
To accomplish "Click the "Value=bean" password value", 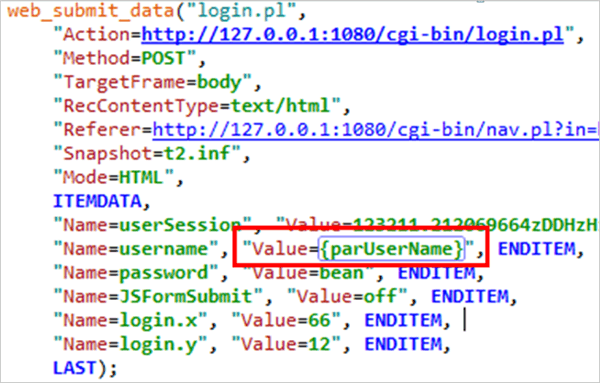I will coord(308,273).
